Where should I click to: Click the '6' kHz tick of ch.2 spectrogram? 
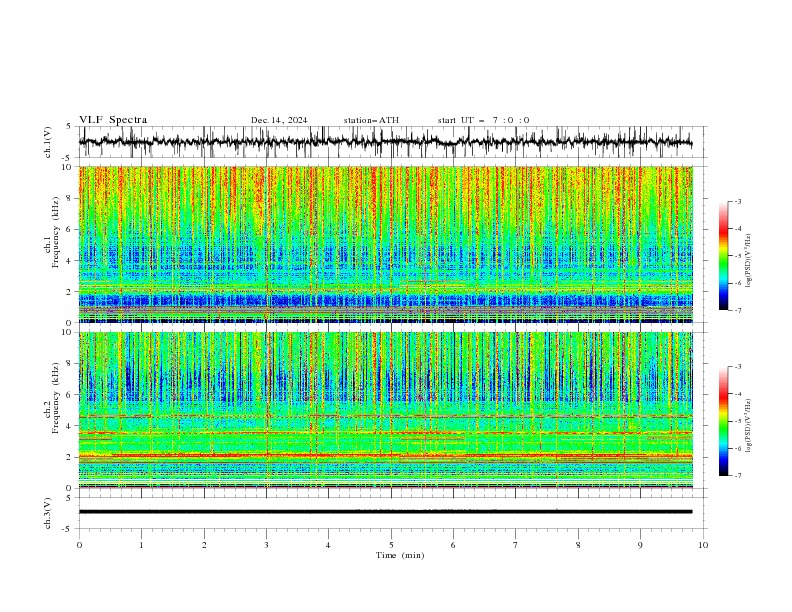[x=70, y=395]
